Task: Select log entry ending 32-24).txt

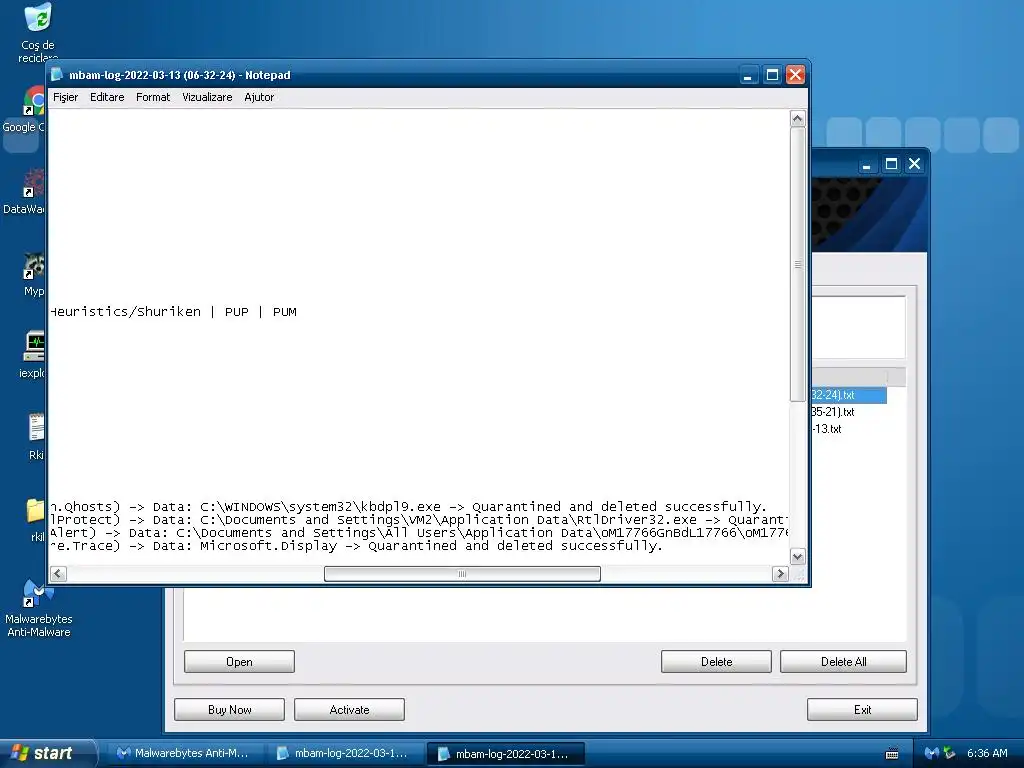Action: [849, 395]
